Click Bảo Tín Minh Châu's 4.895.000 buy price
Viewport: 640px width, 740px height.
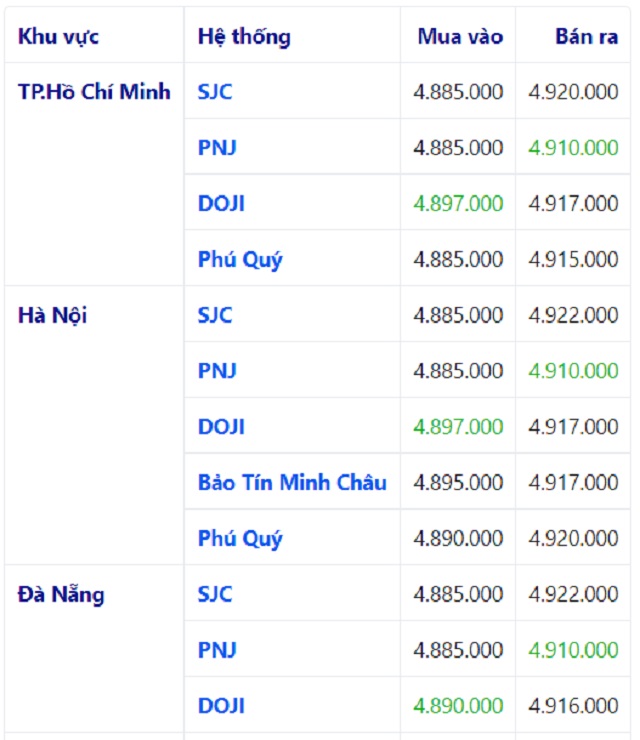click(458, 483)
